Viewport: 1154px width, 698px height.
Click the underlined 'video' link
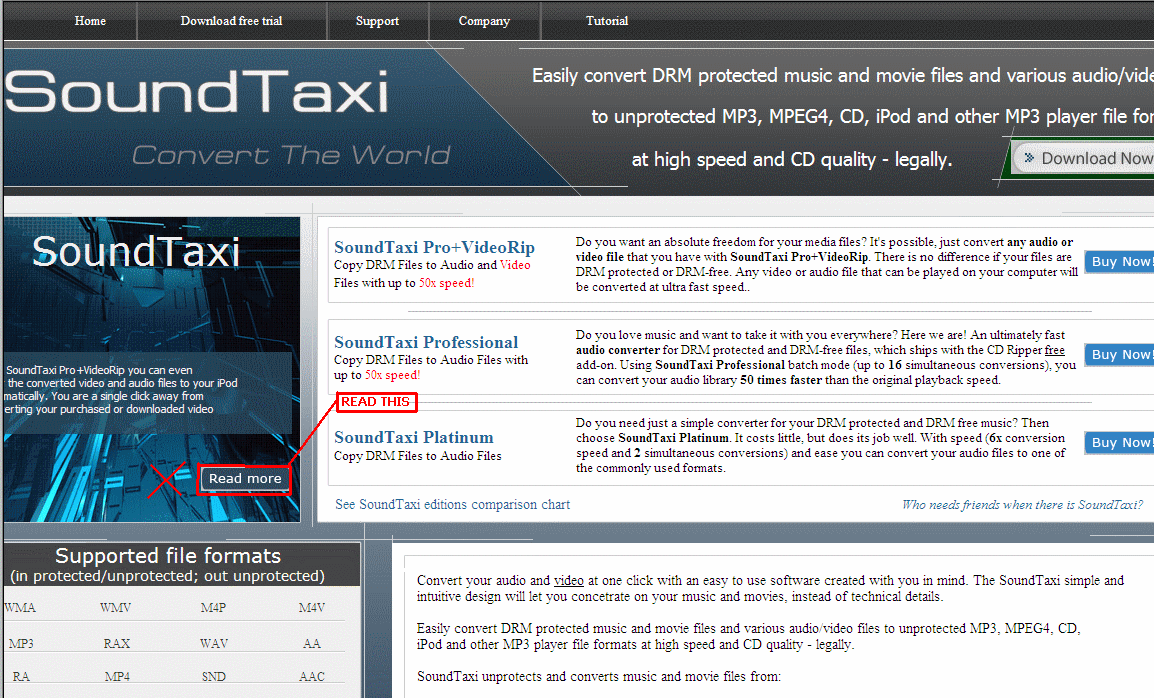coord(568,580)
